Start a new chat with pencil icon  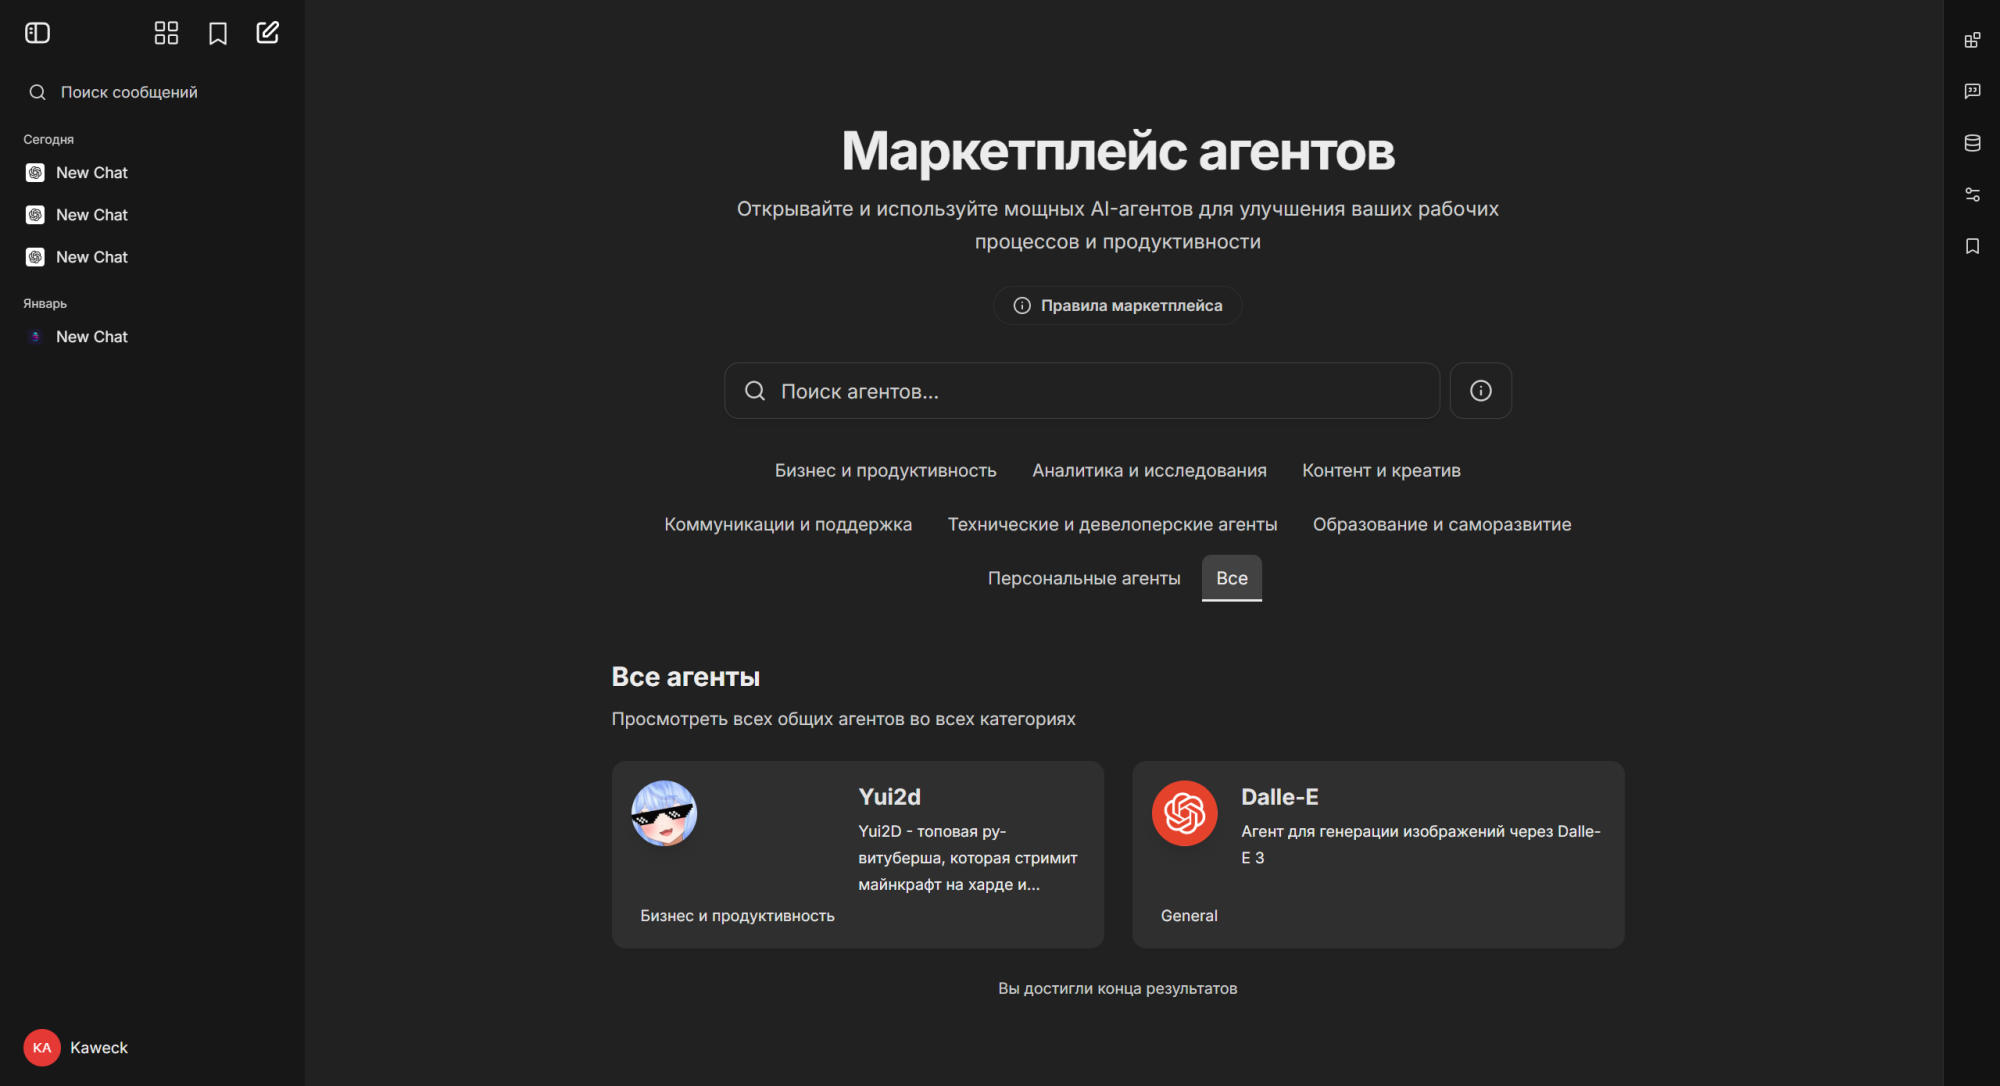[267, 33]
